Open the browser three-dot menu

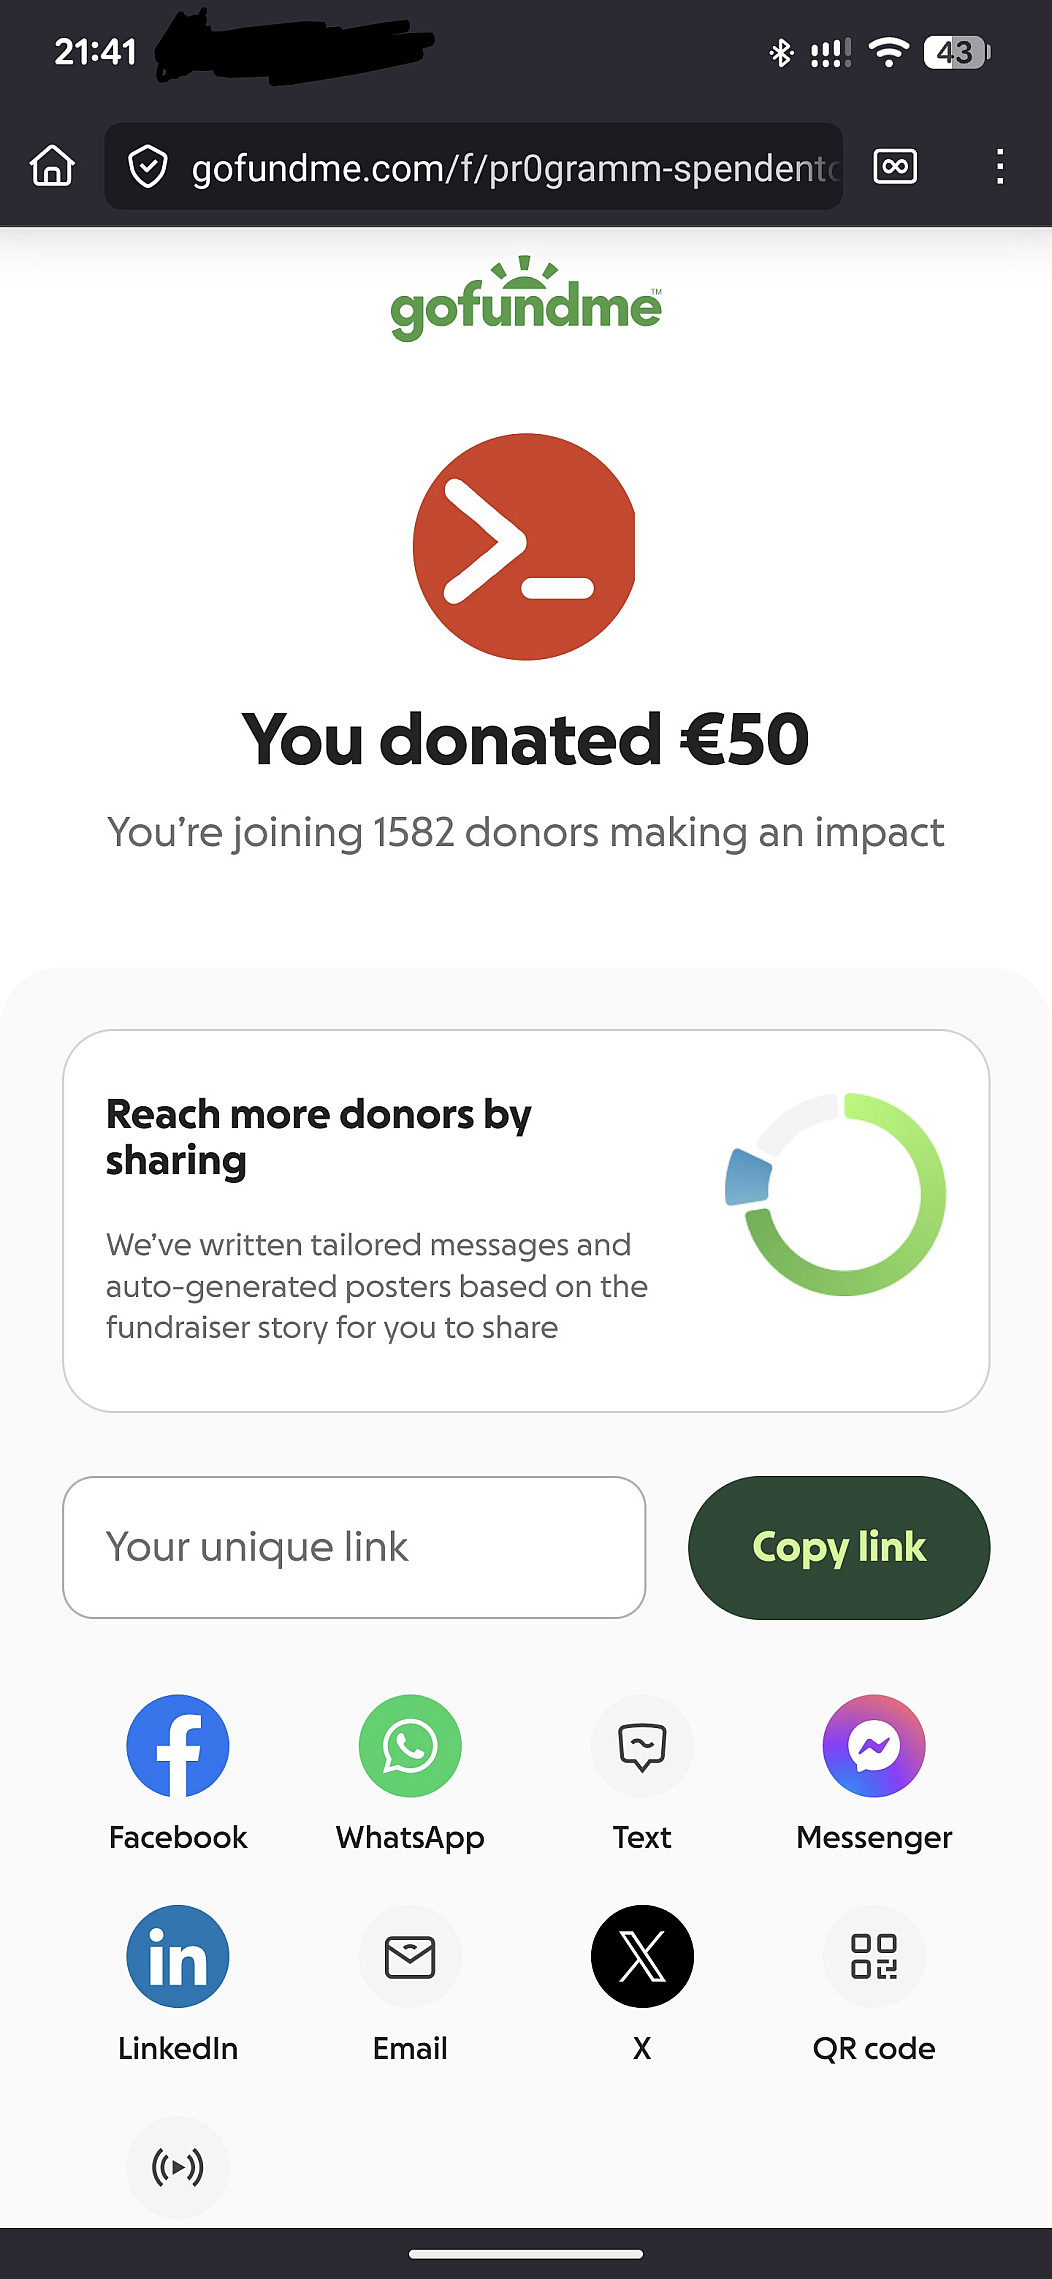[x=999, y=166]
